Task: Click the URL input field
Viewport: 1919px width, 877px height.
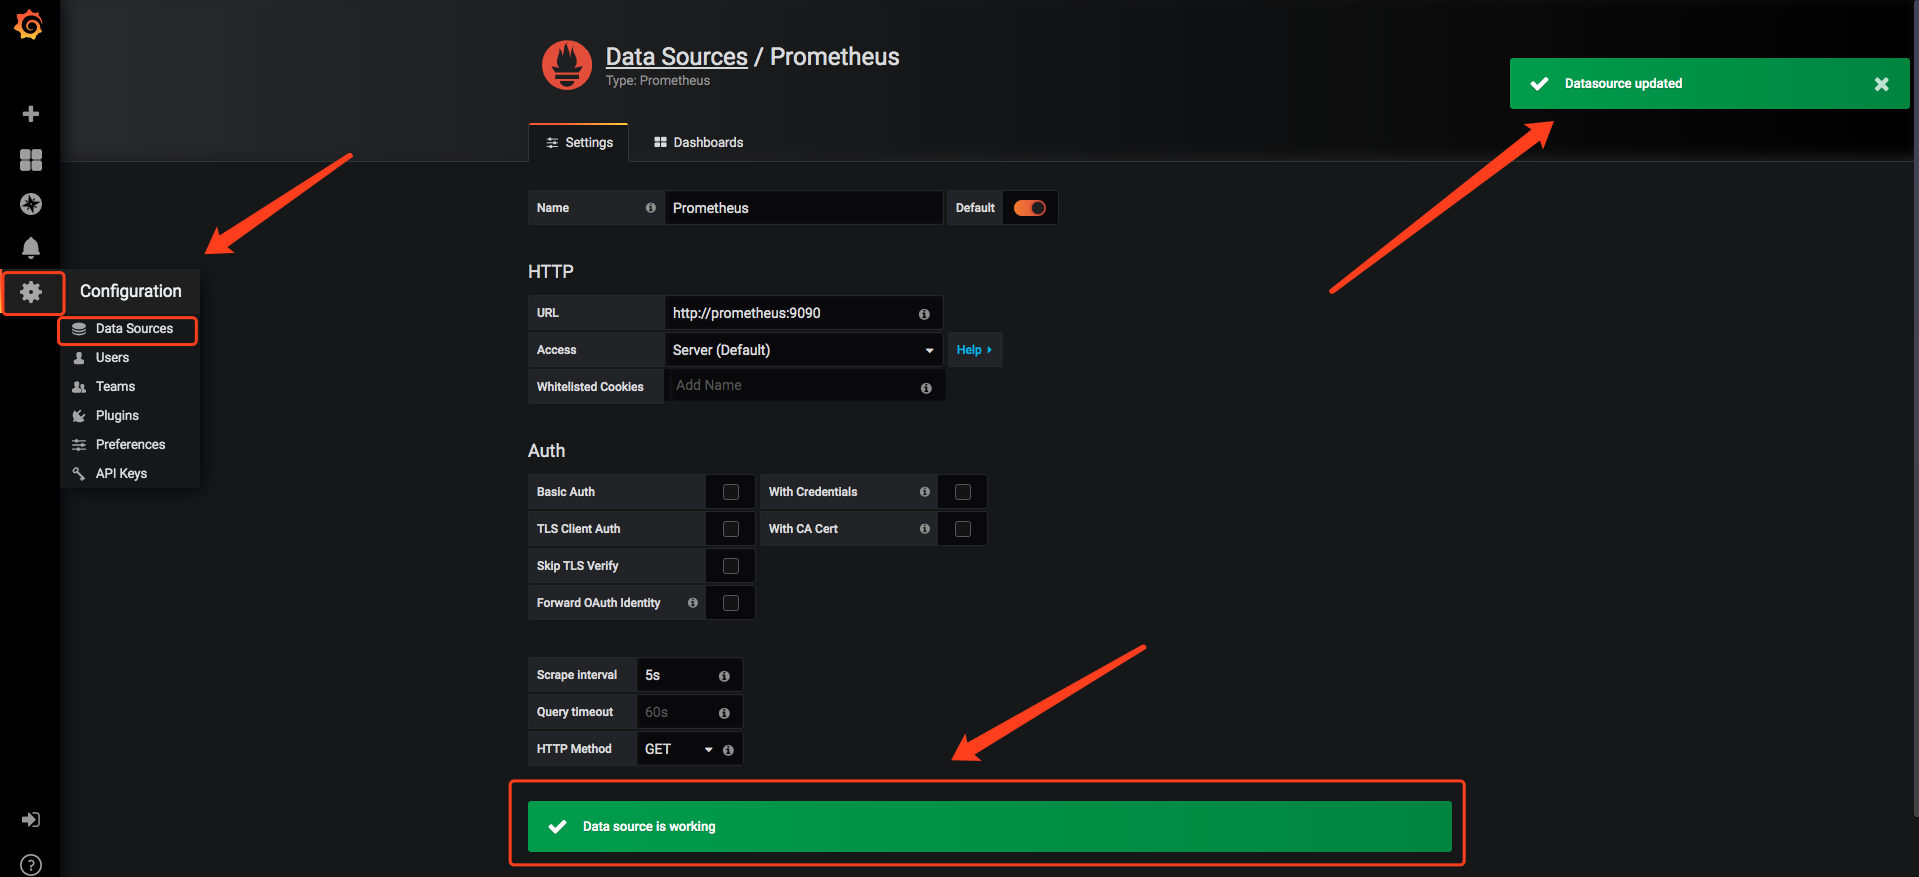Action: point(790,313)
